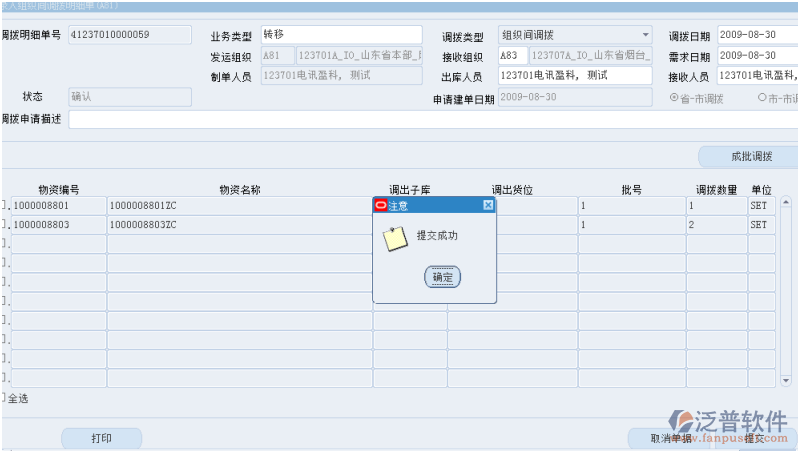
Task: Click the 成批调拨 button
Action: [750, 157]
